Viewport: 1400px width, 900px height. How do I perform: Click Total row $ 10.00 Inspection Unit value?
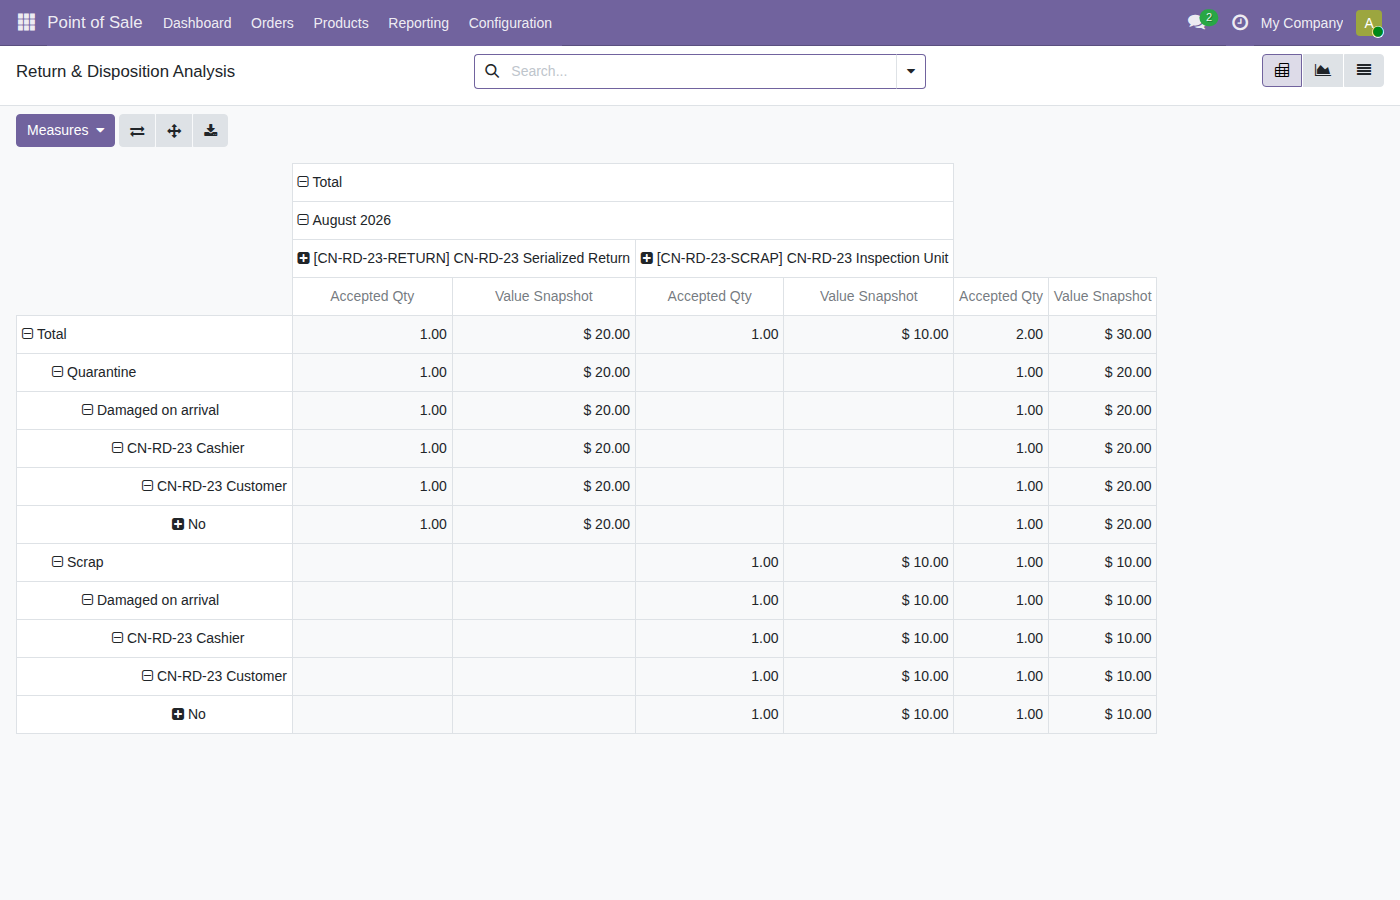pyautogui.click(x=868, y=334)
